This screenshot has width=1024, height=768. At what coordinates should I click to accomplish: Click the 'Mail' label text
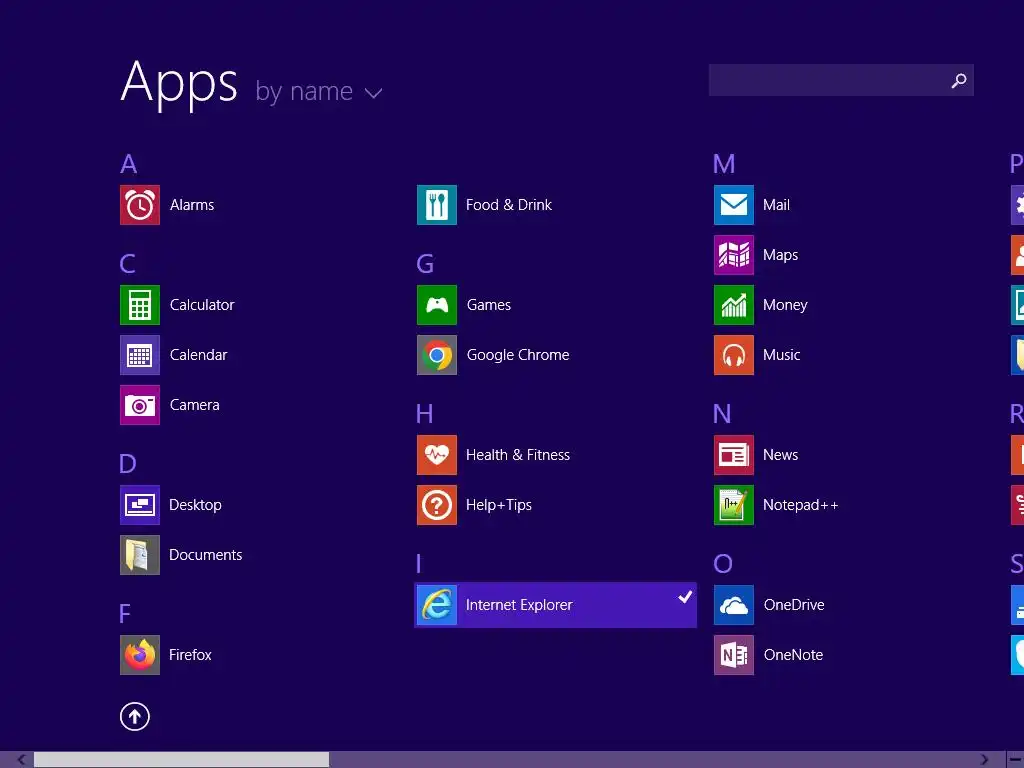click(776, 205)
